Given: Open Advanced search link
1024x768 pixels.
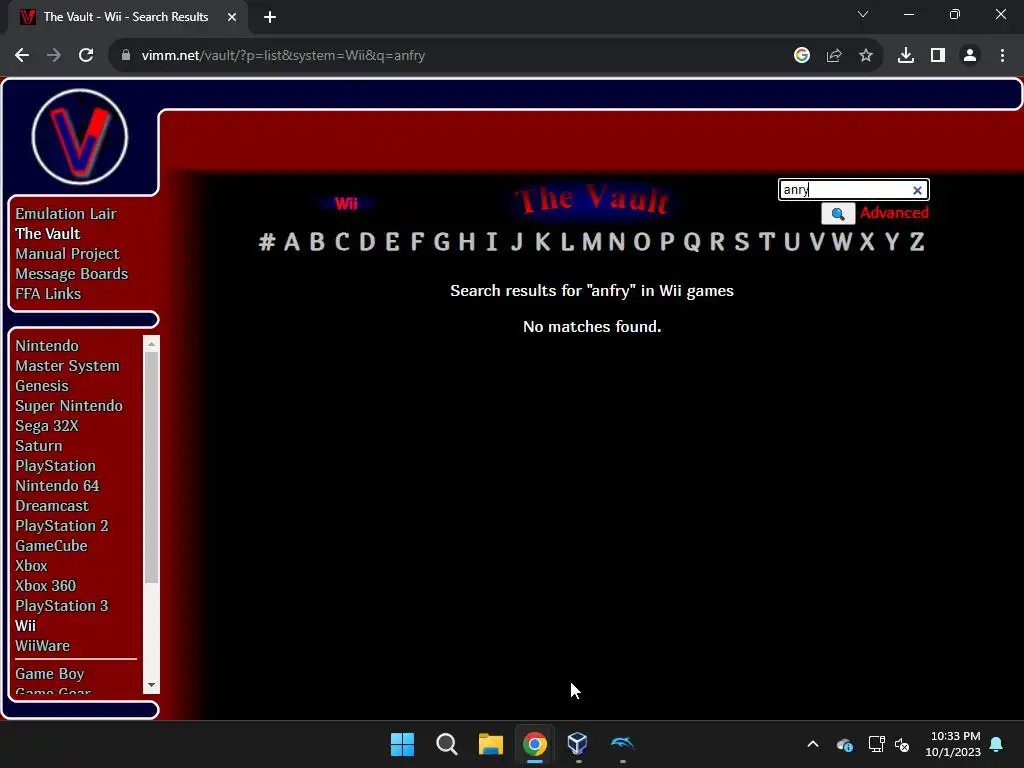Looking at the screenshot, I should coord(894,213).
